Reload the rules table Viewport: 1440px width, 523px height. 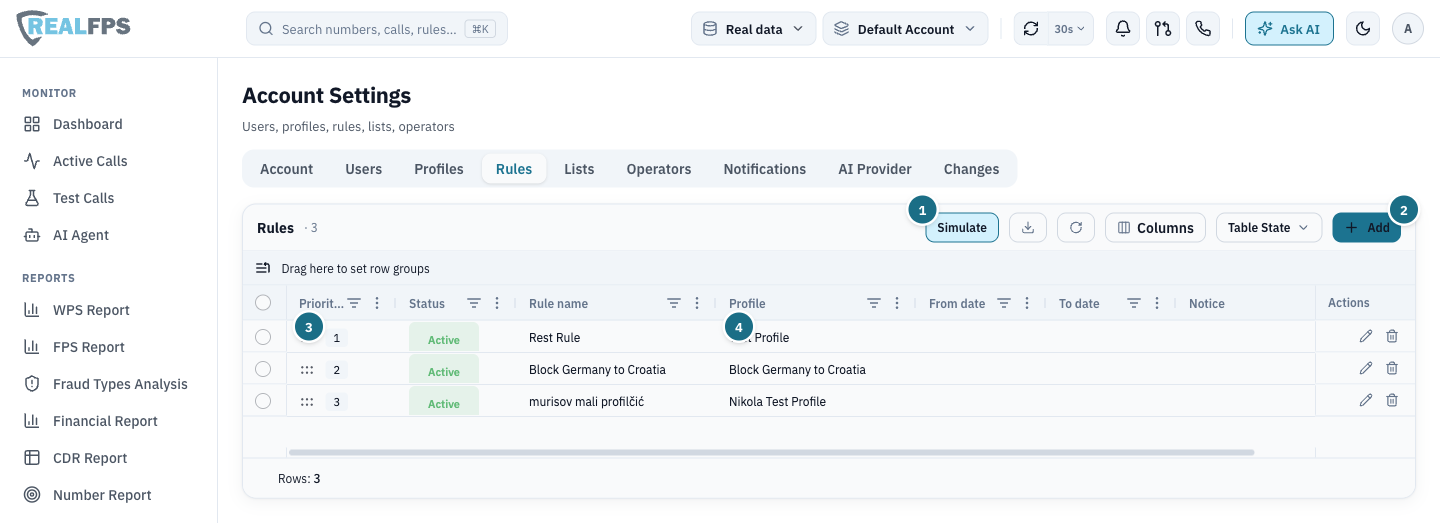1076,228
